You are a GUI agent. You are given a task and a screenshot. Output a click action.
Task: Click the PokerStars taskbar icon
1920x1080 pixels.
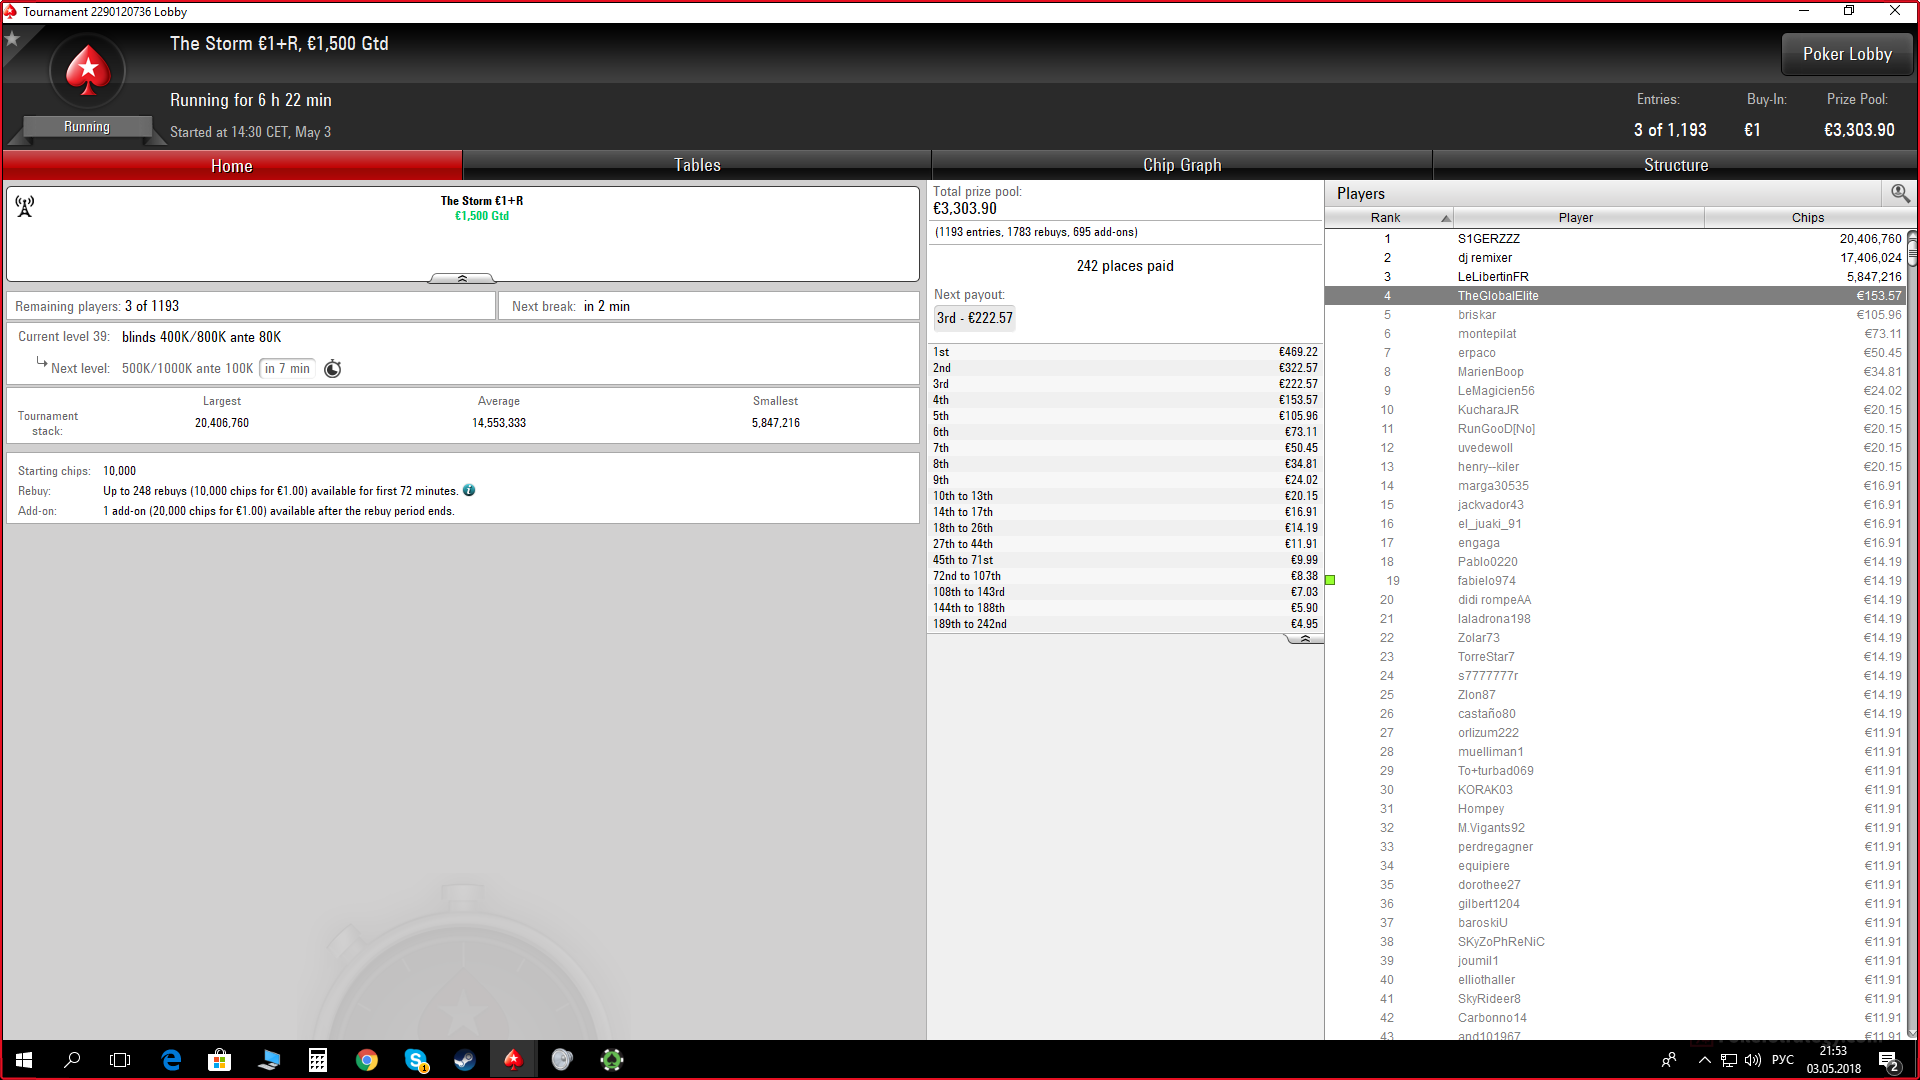coord(513,1060)
